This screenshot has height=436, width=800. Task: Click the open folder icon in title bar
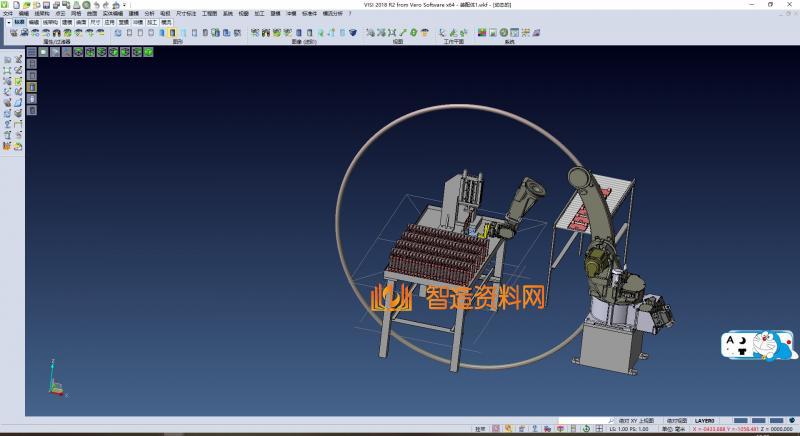coord(28,5)
